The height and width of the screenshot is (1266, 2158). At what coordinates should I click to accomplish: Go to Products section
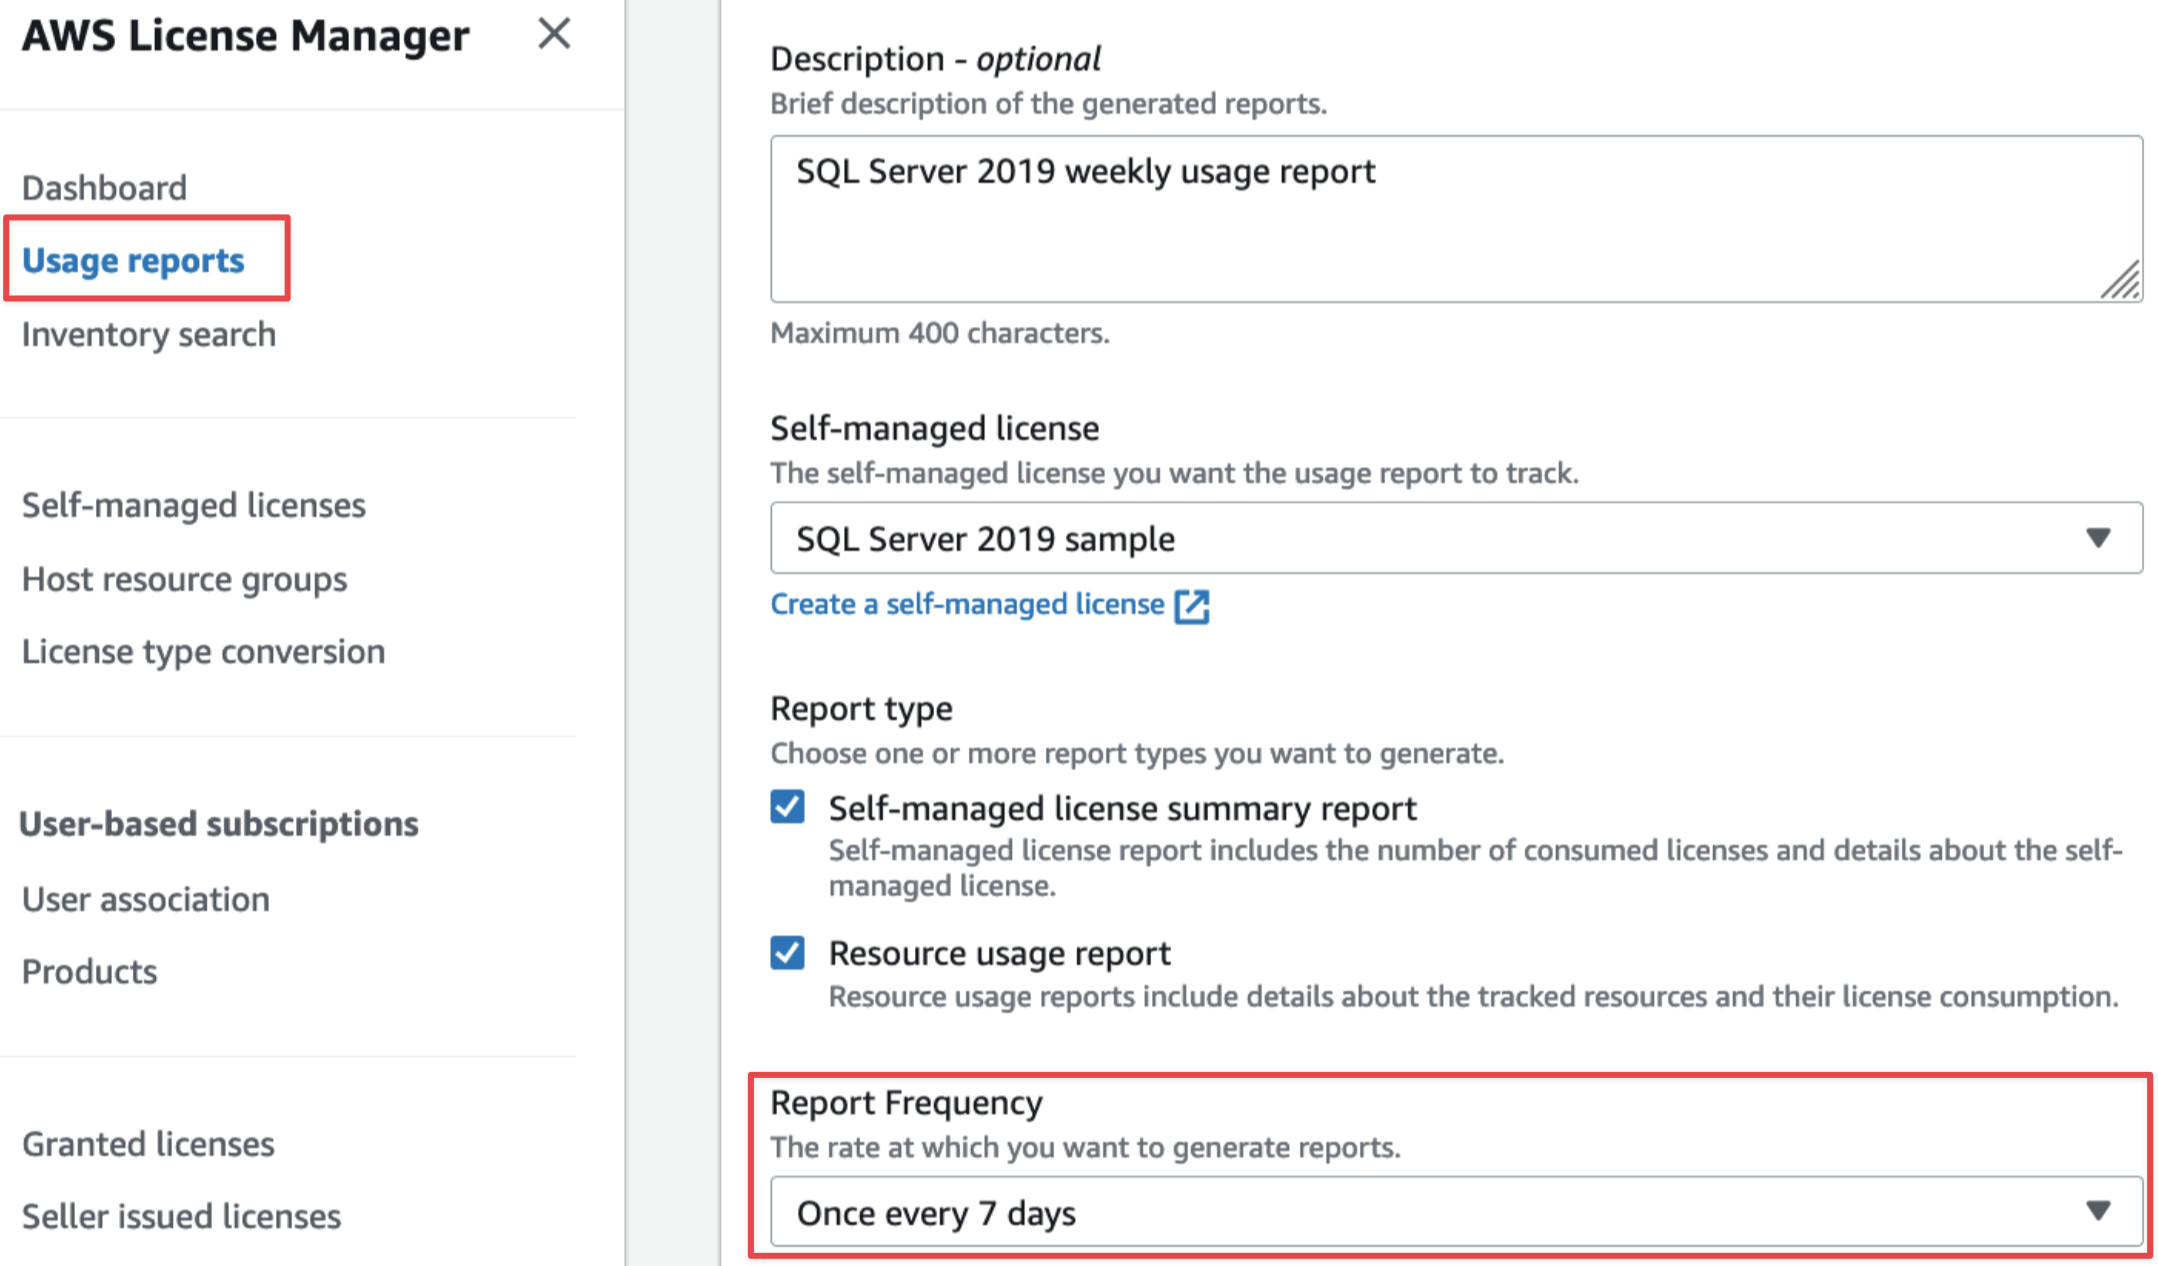[89, 971]
